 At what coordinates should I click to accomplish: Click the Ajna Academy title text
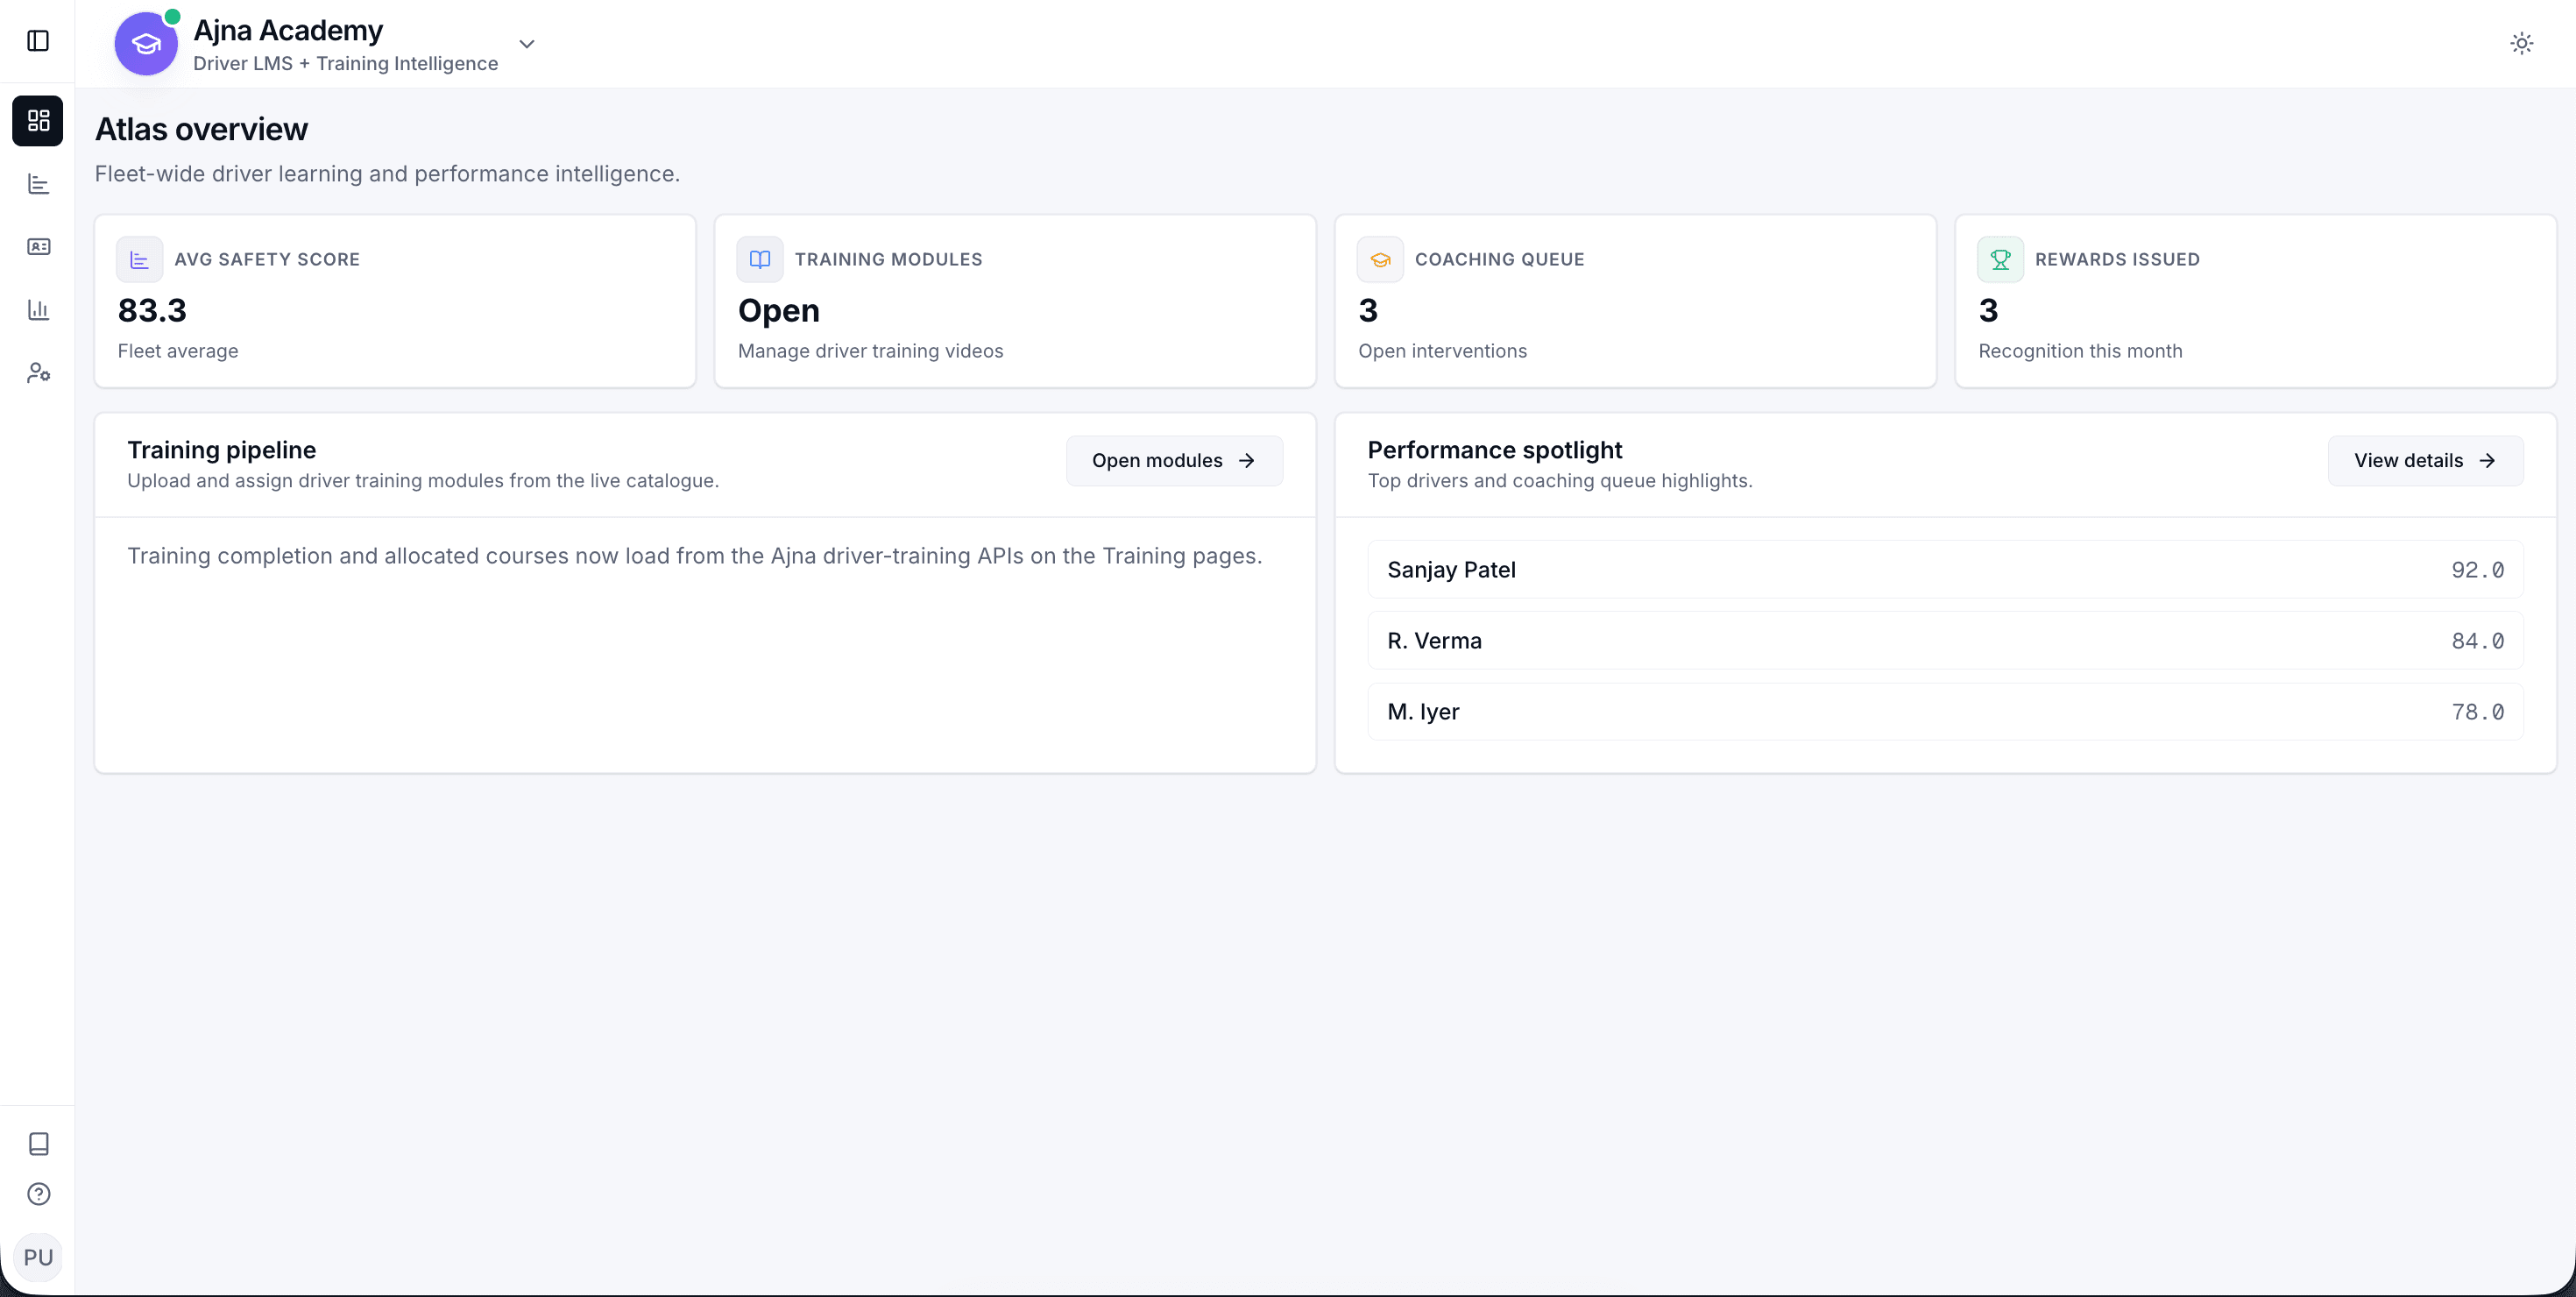[288, 31]
